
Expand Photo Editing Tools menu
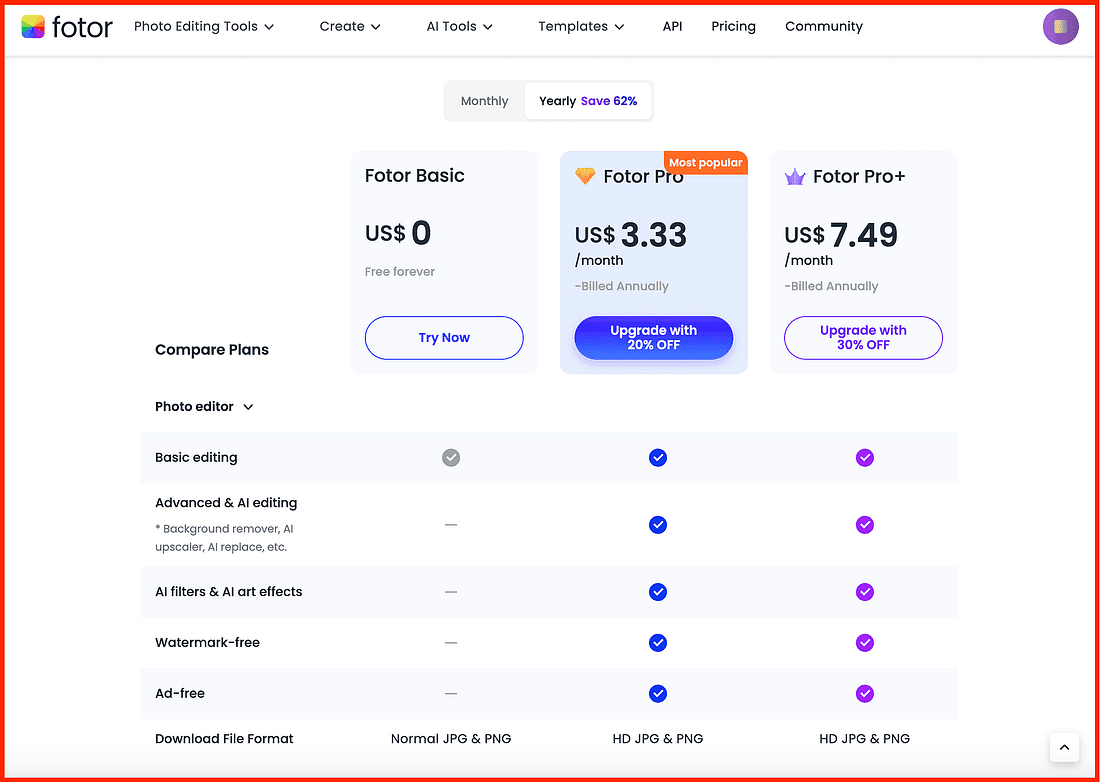pos(203,27)
